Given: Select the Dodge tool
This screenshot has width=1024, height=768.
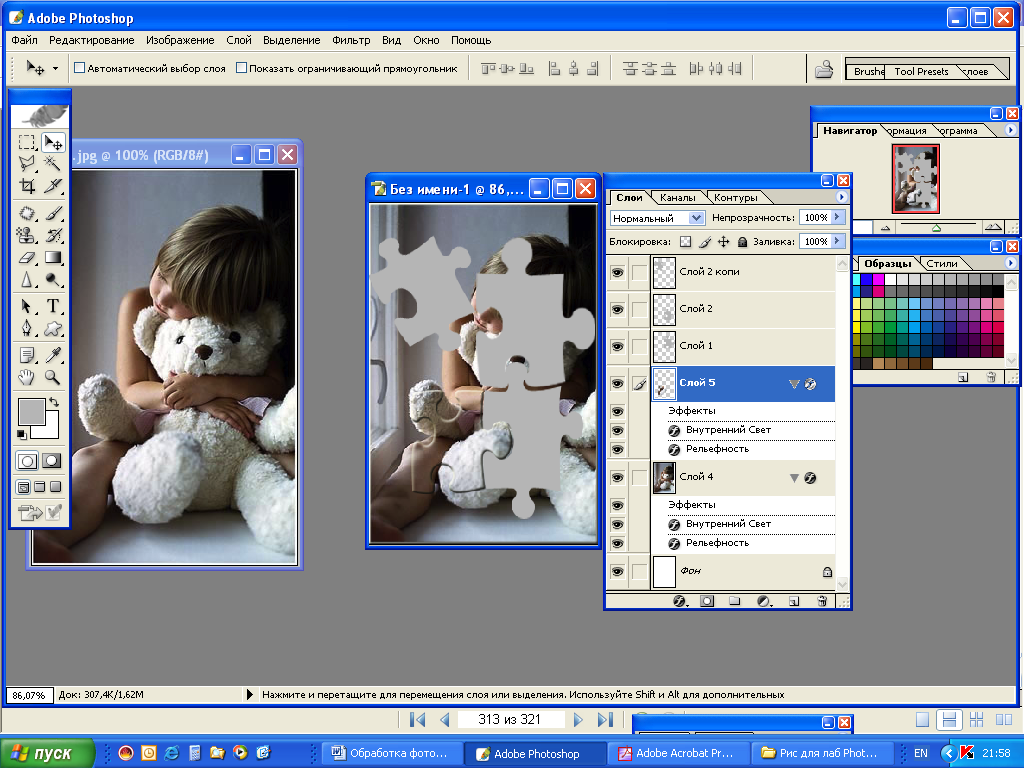Looking at the screenshot, I should pos(53,280).
